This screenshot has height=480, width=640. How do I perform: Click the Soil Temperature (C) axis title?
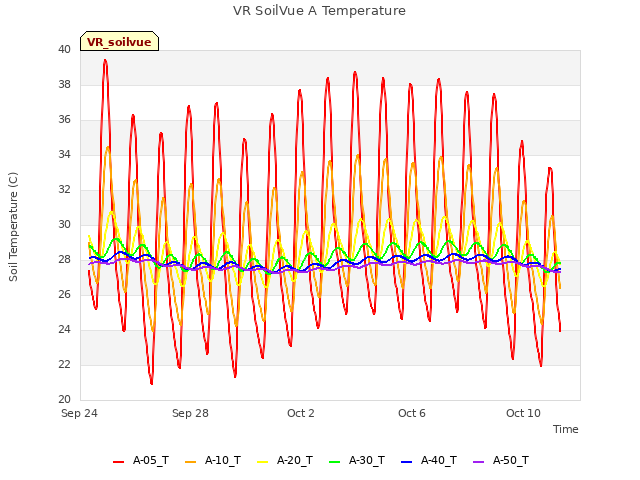[13, 227]
